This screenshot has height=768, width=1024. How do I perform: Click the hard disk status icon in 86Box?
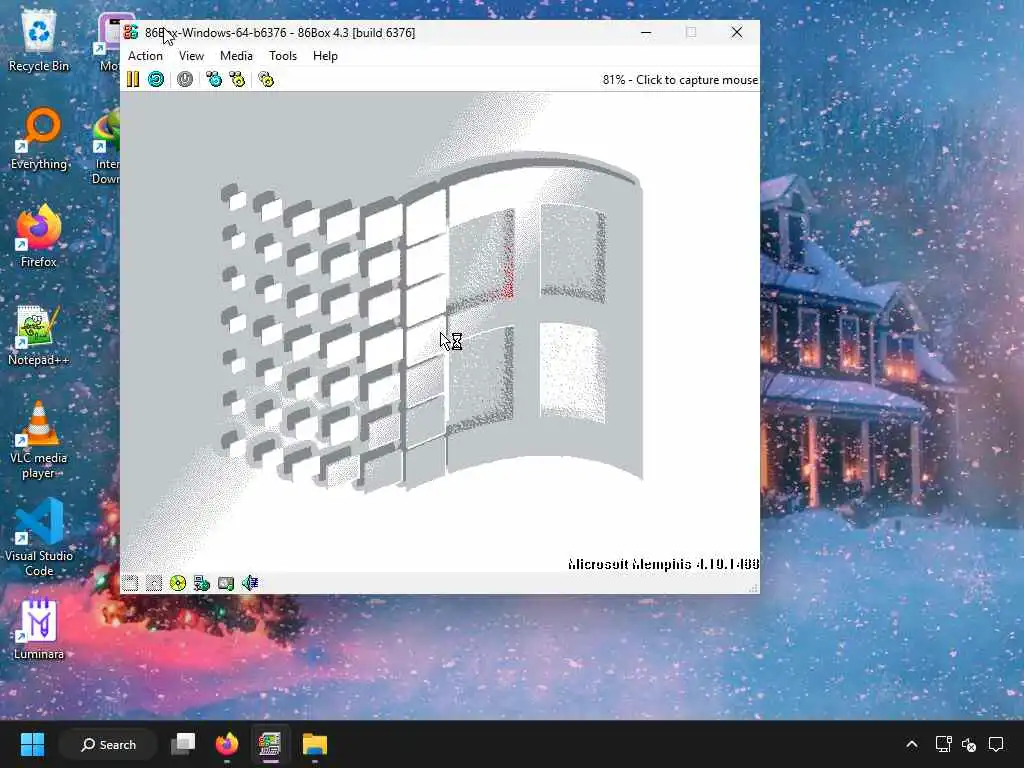226,583
